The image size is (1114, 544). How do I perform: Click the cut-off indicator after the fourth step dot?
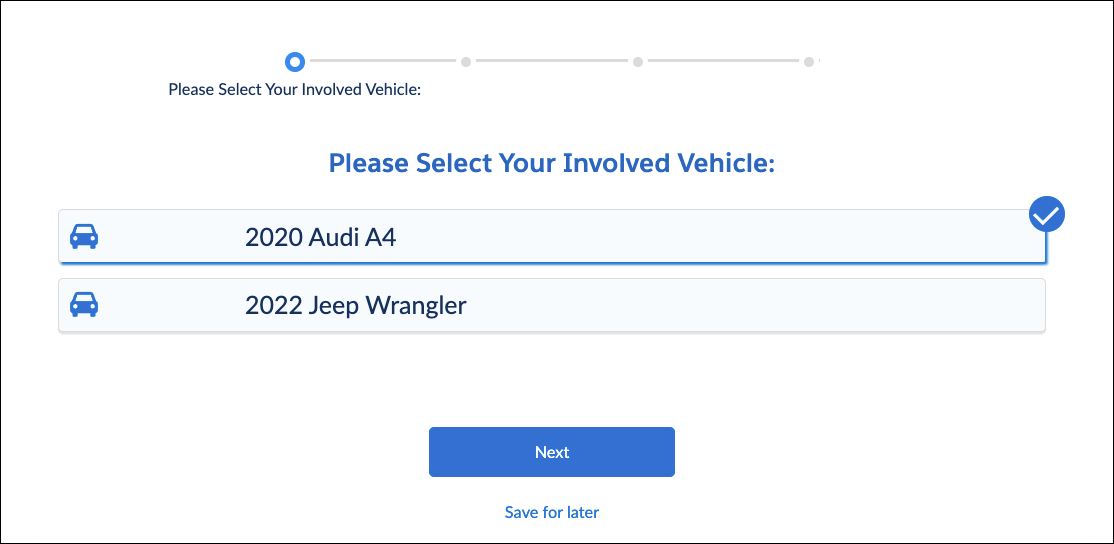coord(819,61)
